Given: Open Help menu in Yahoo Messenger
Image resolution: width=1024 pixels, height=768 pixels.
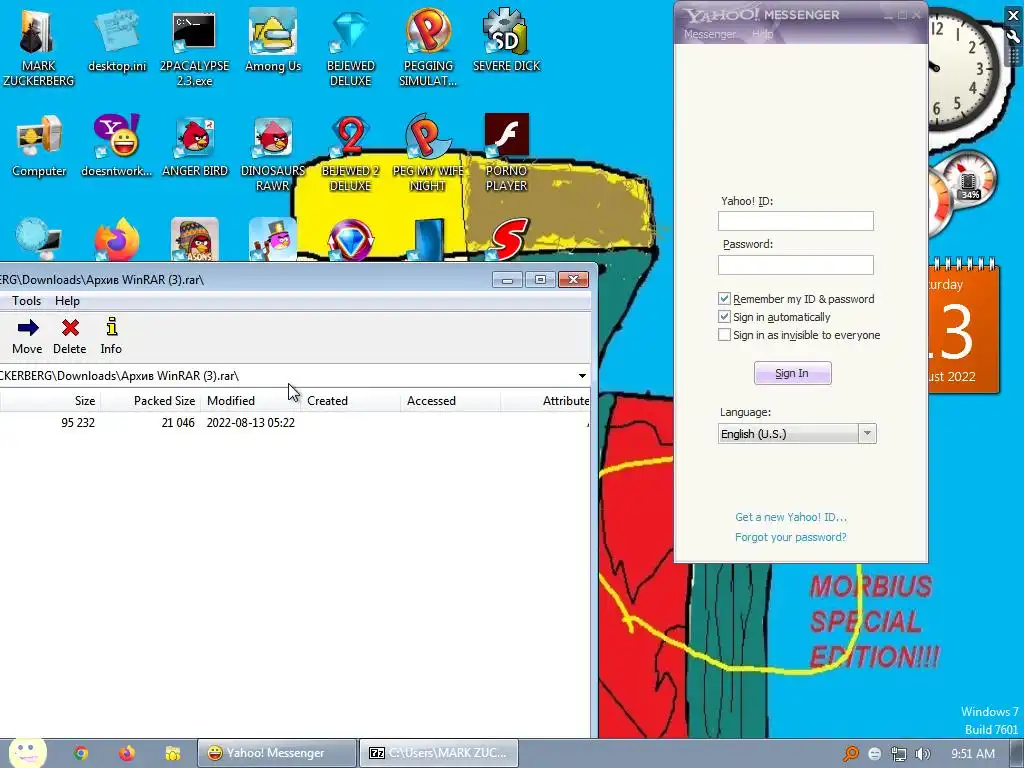Looking at the screenshot, I should click(762, 34).
